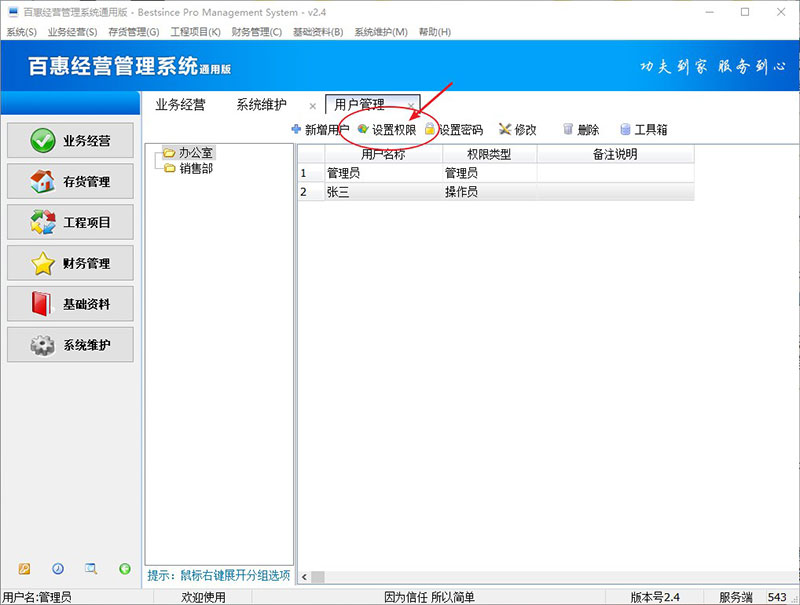Open the 业务经营(S) menu

[72, 32]
